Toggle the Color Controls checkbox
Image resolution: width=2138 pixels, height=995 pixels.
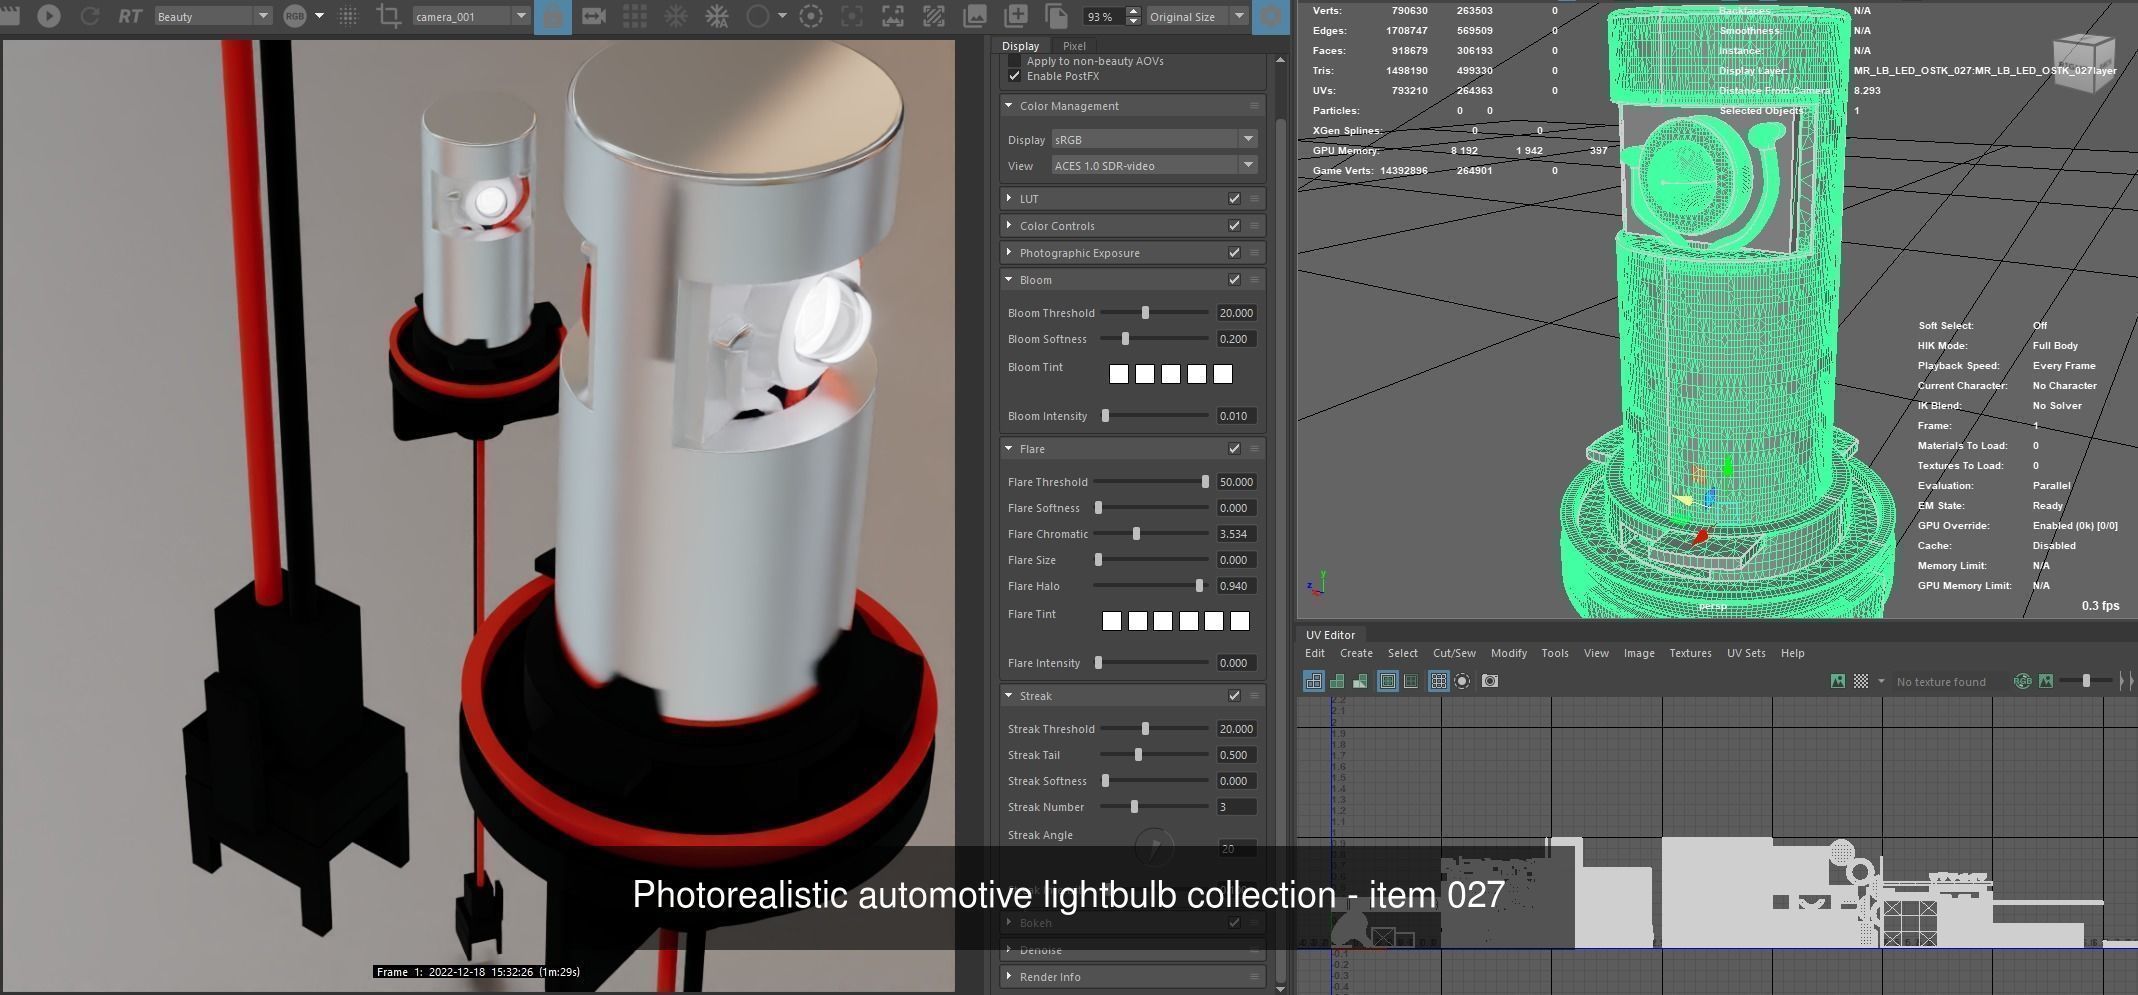(x=1234, y=226)
